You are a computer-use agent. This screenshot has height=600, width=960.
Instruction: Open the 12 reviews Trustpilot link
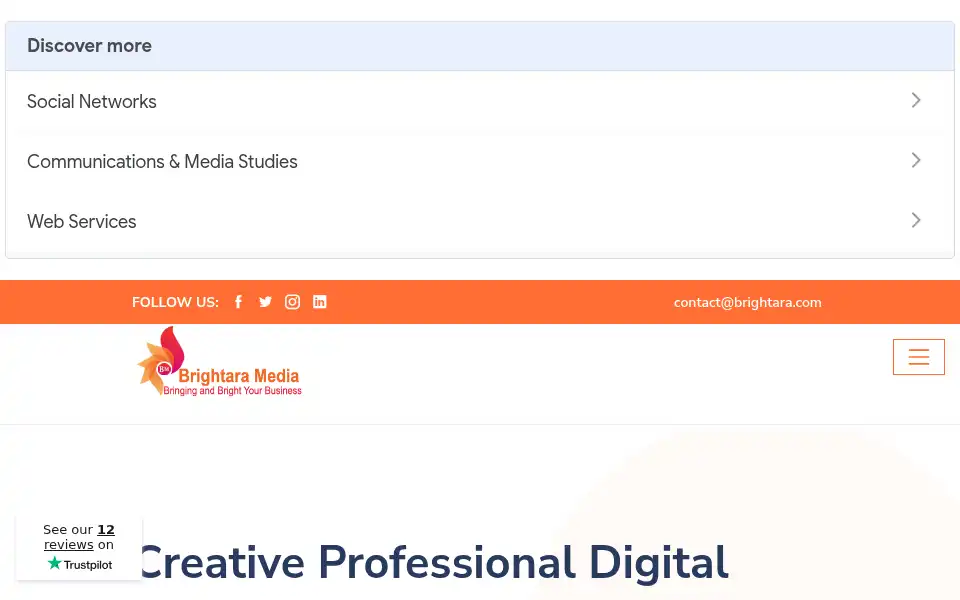(x=79, y=537)
